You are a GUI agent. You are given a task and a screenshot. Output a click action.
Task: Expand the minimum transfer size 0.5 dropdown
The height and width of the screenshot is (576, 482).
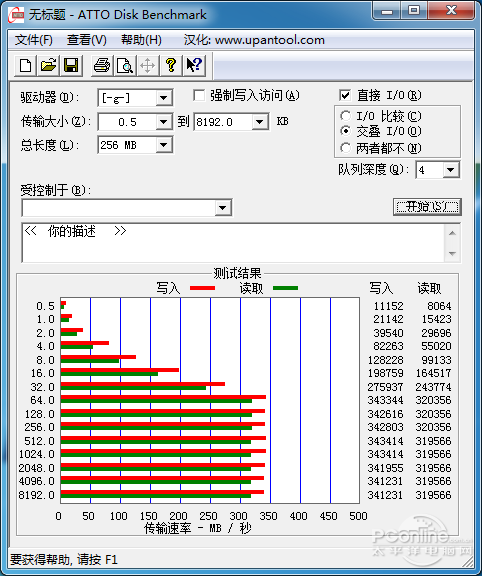(163, 122)
